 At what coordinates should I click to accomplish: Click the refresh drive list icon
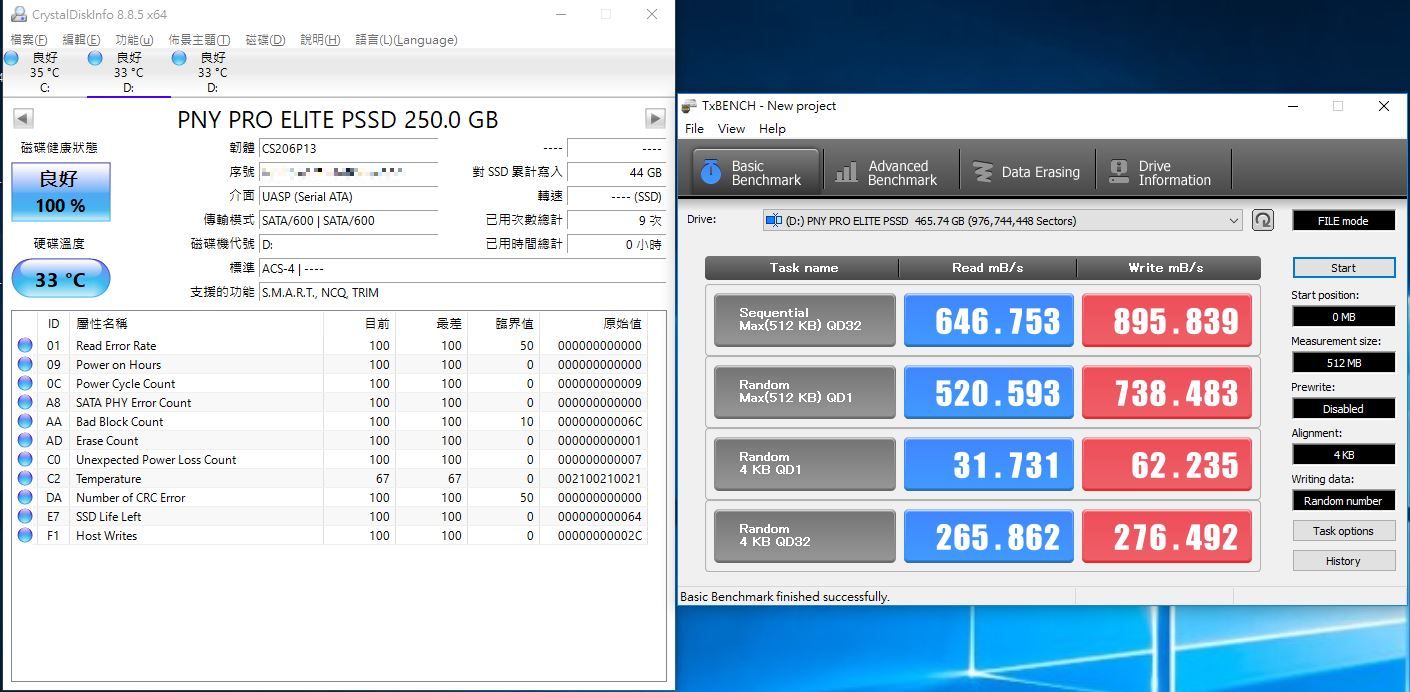coord(1263,221)
